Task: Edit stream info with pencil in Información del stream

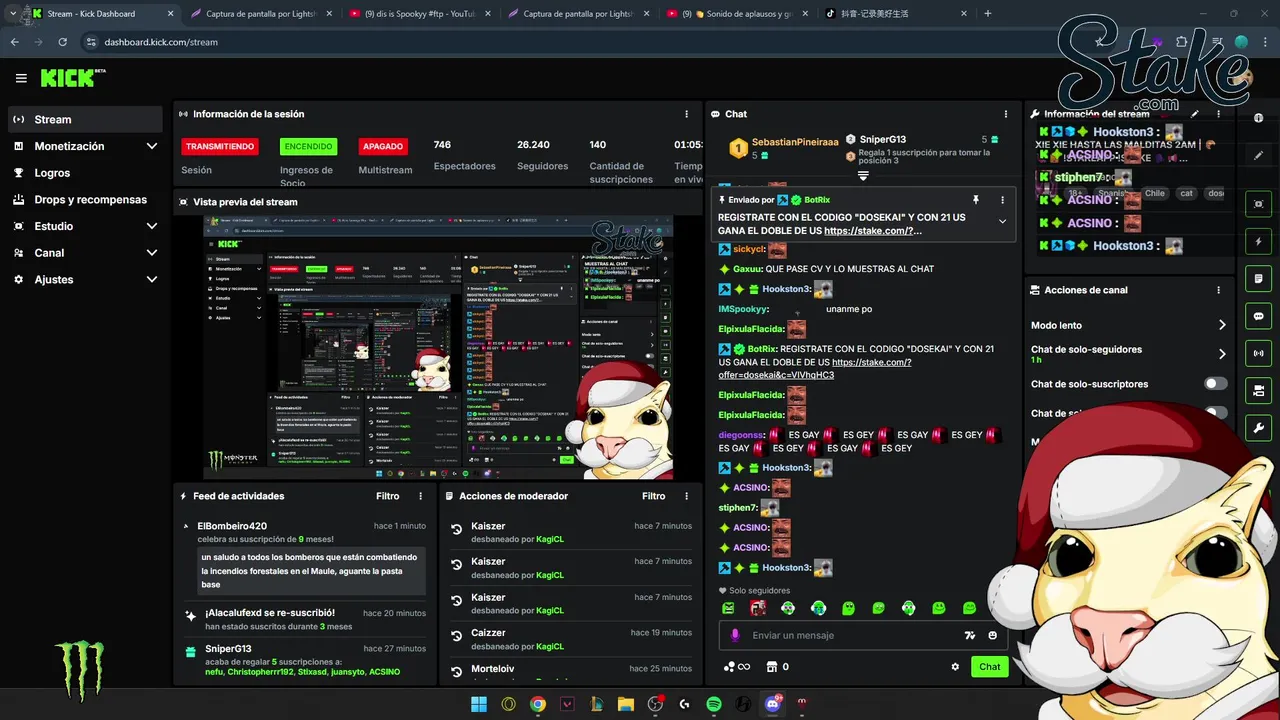Action: point(1195,114)
